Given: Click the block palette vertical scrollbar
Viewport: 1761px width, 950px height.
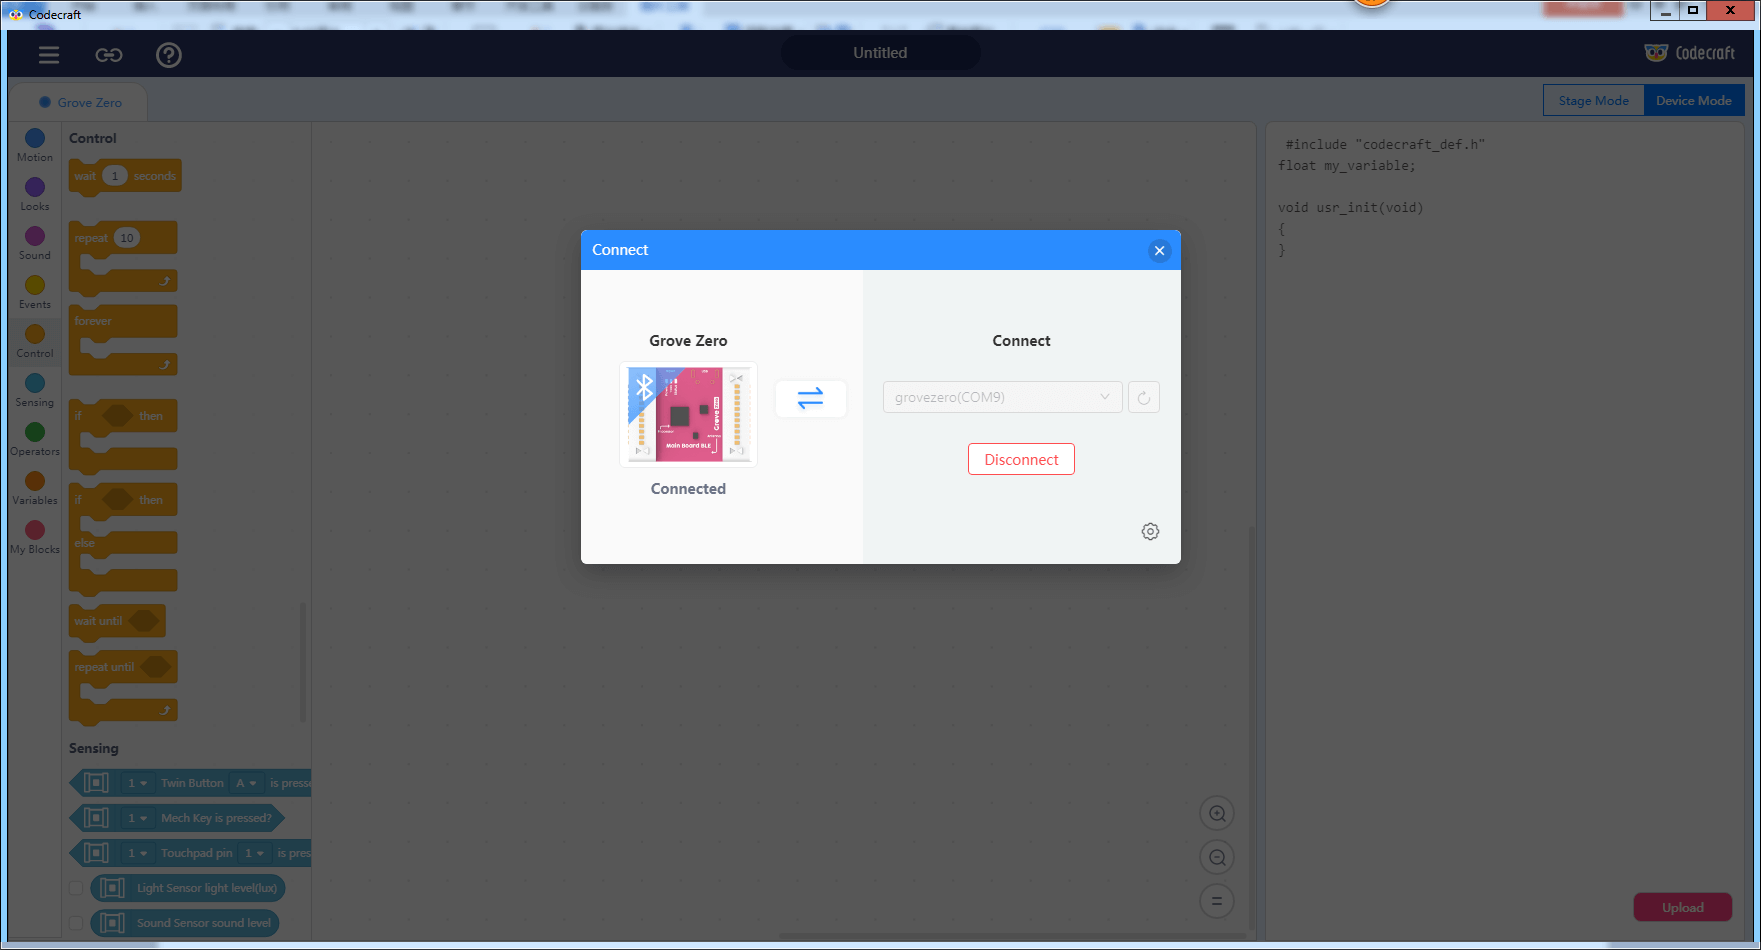Looking at the screenshot, I should (x=303, y=661).
